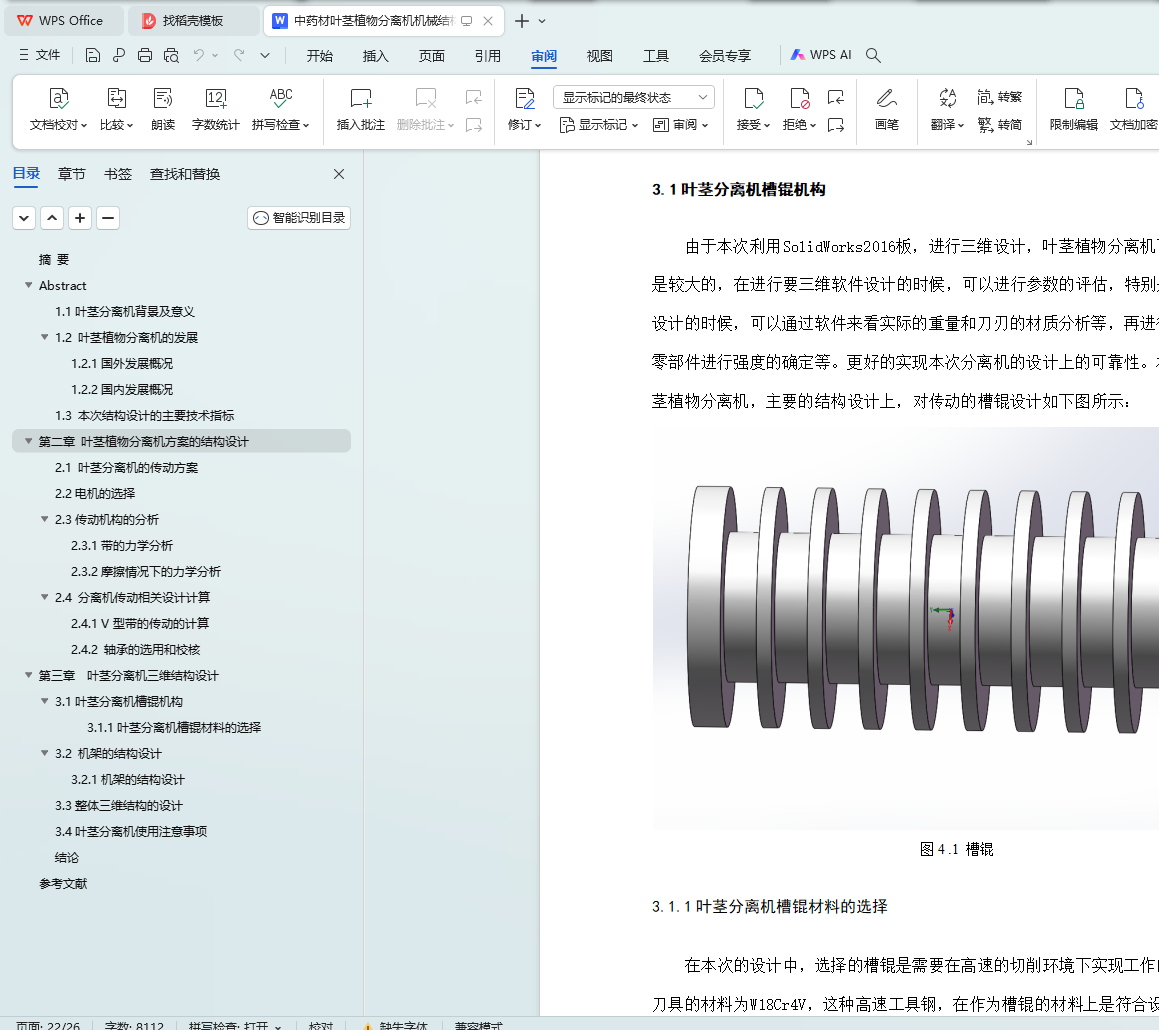Viewport: 1159px width, 1030px height.
Task: Open the 工具 ribbon tab
Action: (x=656, y=55)
